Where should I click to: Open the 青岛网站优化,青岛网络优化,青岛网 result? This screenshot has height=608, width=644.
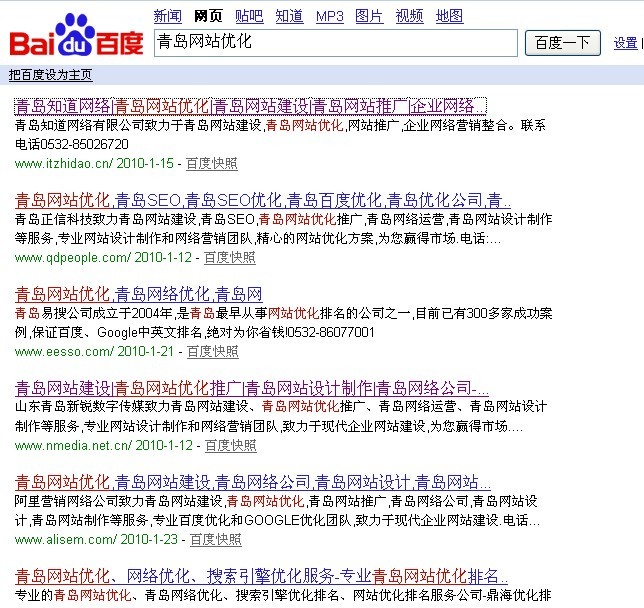point(139,294)
